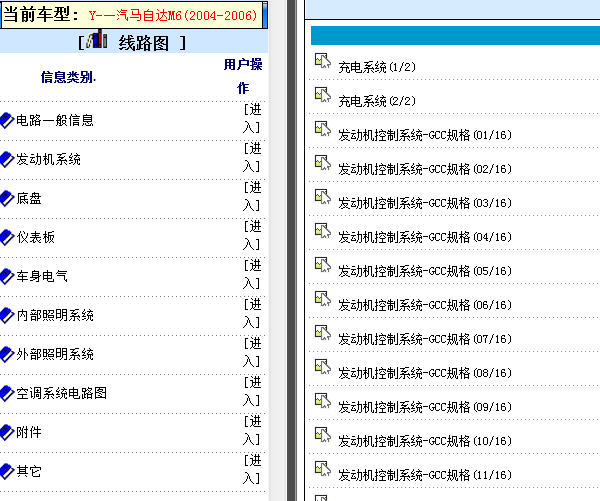
Task: Select 电路一般信息 category text
Action: point(55,121)
